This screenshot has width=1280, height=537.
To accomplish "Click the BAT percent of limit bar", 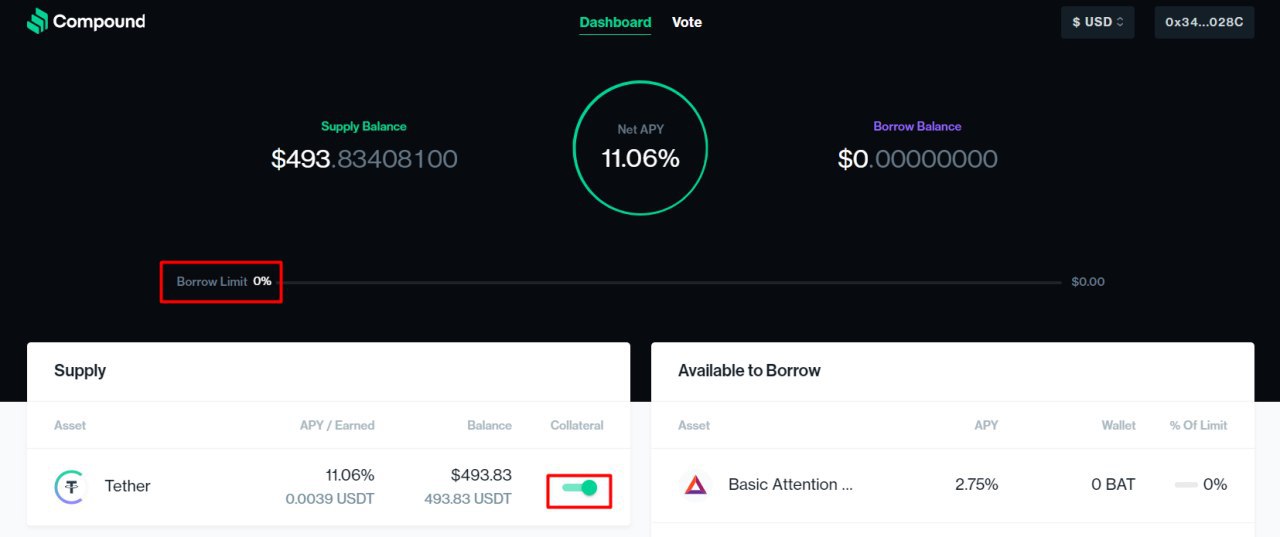I will (x=1186, y=485).
